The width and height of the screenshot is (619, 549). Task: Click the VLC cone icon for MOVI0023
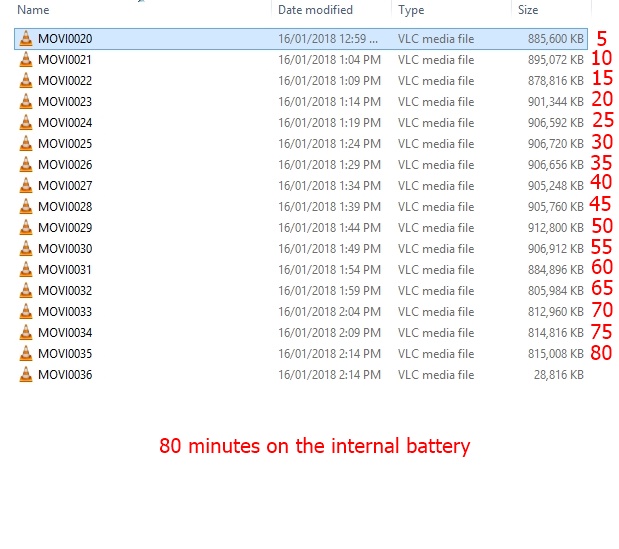coord(26,101)
